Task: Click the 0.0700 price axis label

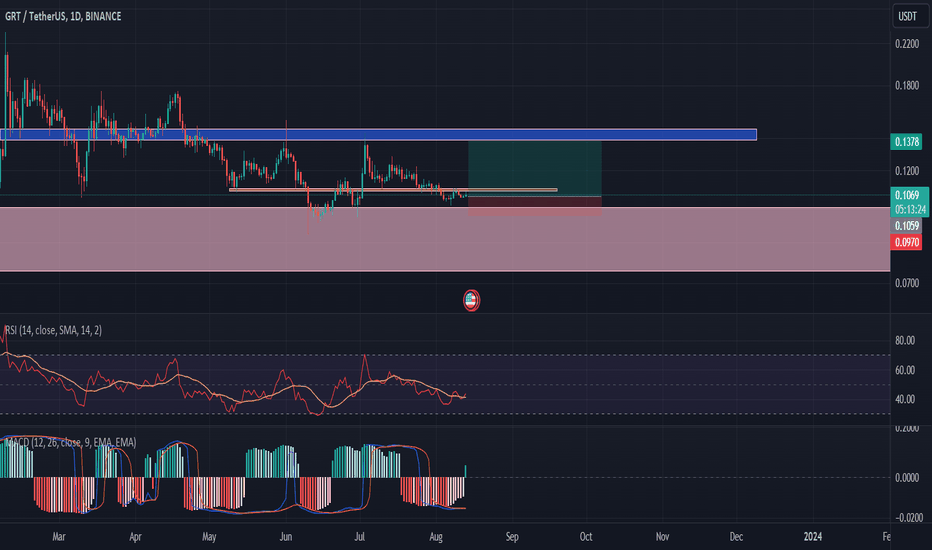Action: tap(907, 283)
